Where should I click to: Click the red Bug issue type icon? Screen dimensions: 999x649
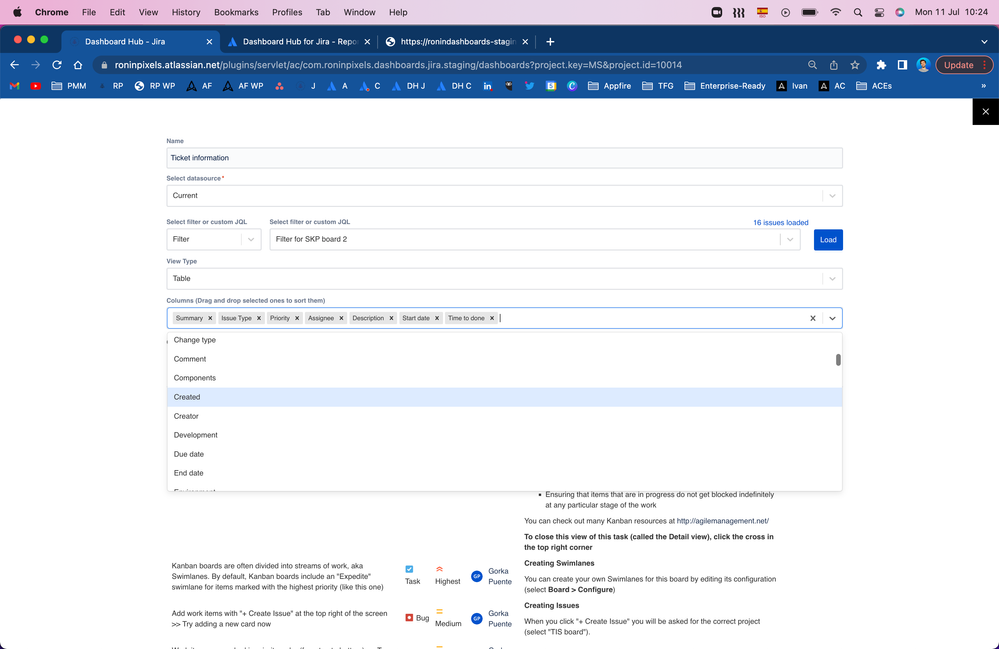coord(409,617)
